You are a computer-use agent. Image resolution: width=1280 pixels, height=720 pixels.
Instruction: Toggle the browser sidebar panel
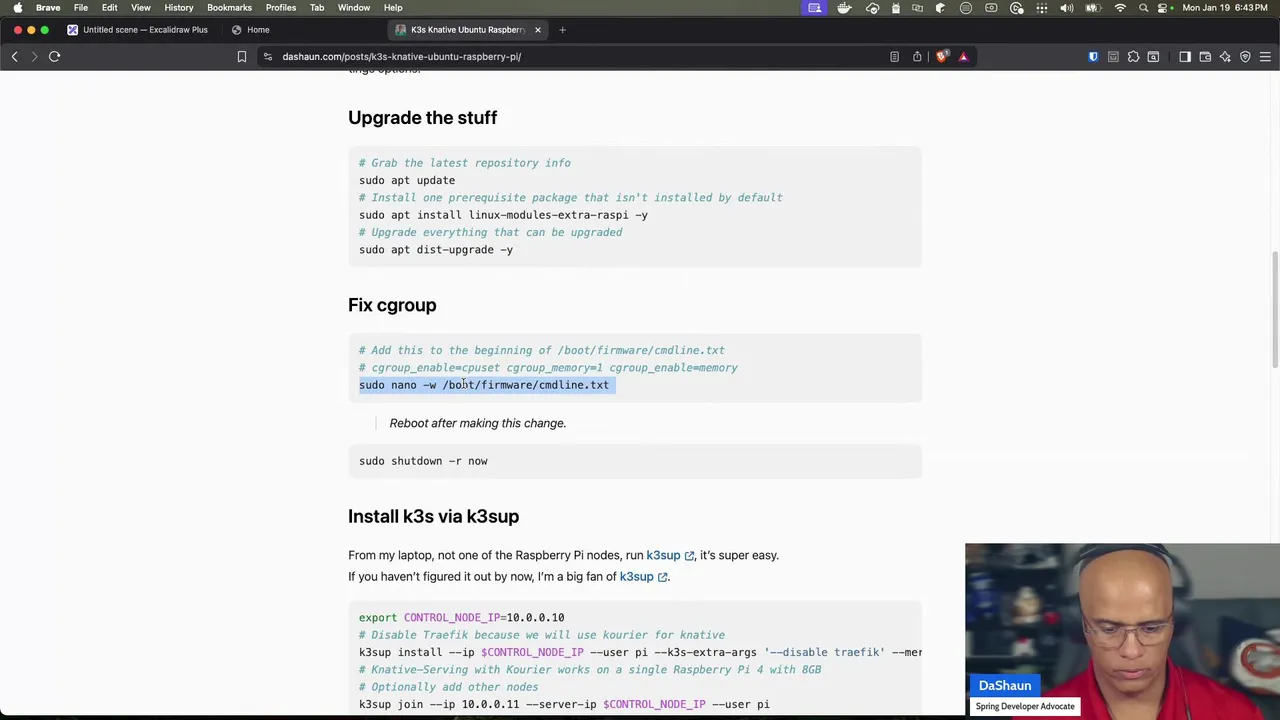tap(1185, 57)
